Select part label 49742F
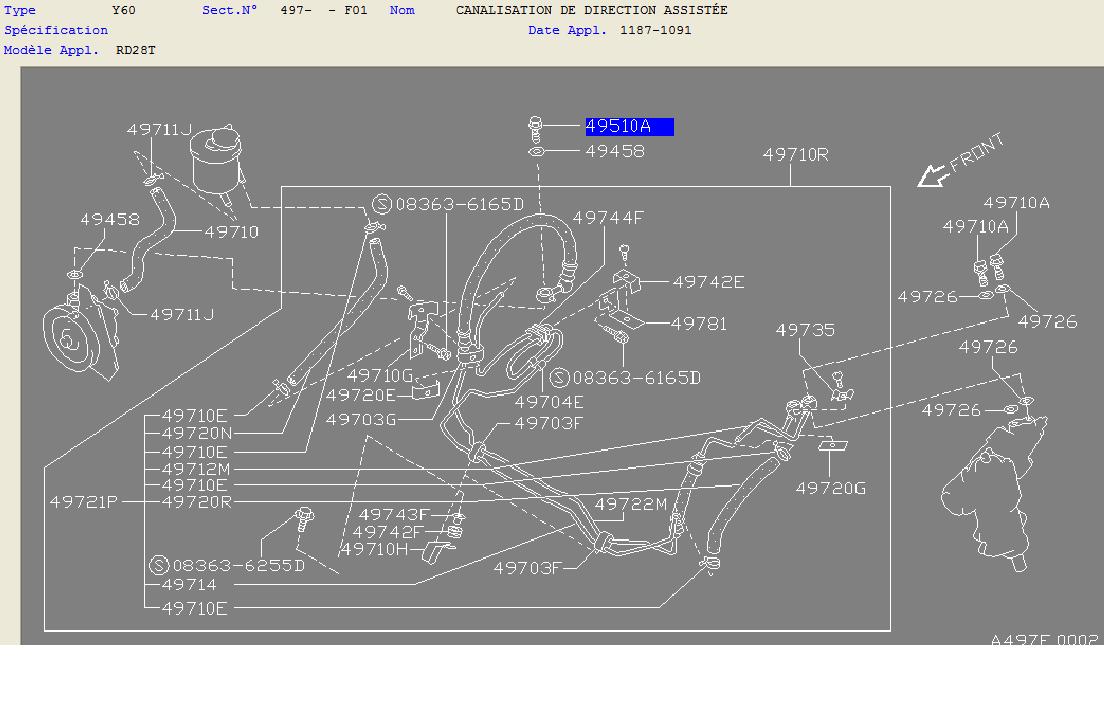 388,532
